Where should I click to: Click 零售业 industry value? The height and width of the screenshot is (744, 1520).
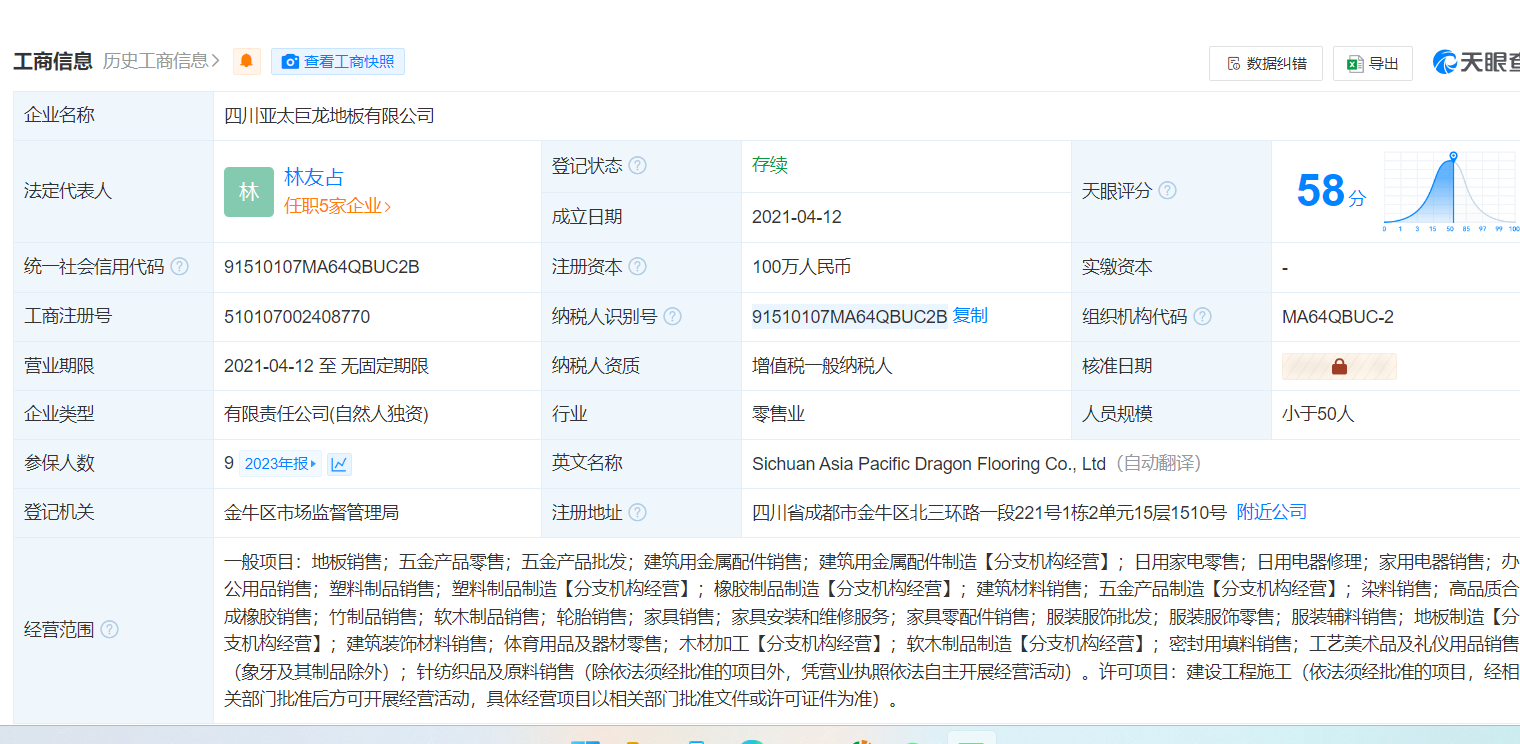point(779,414)
